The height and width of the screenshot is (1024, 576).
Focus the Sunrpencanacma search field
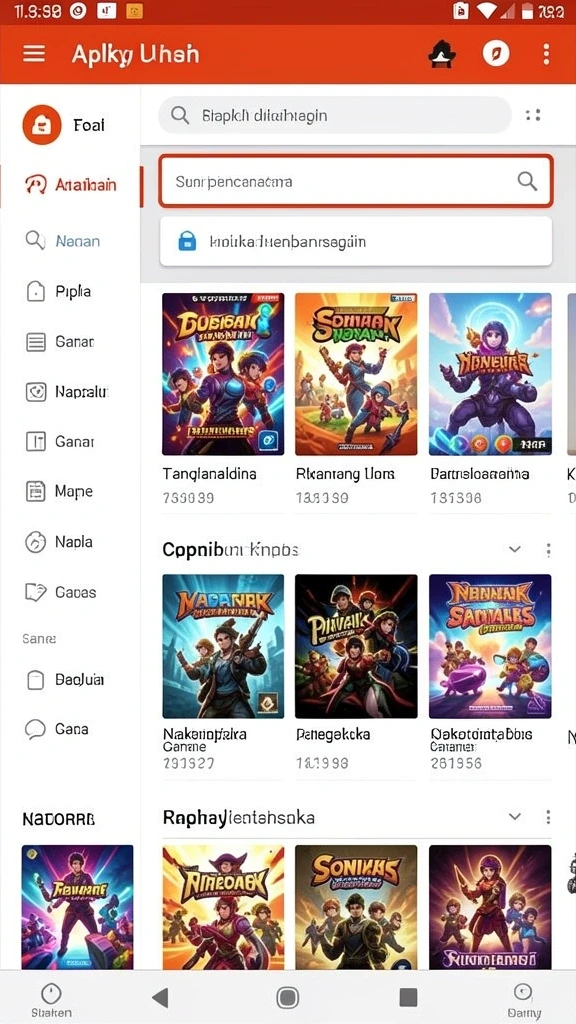click(x=356, y=181)
